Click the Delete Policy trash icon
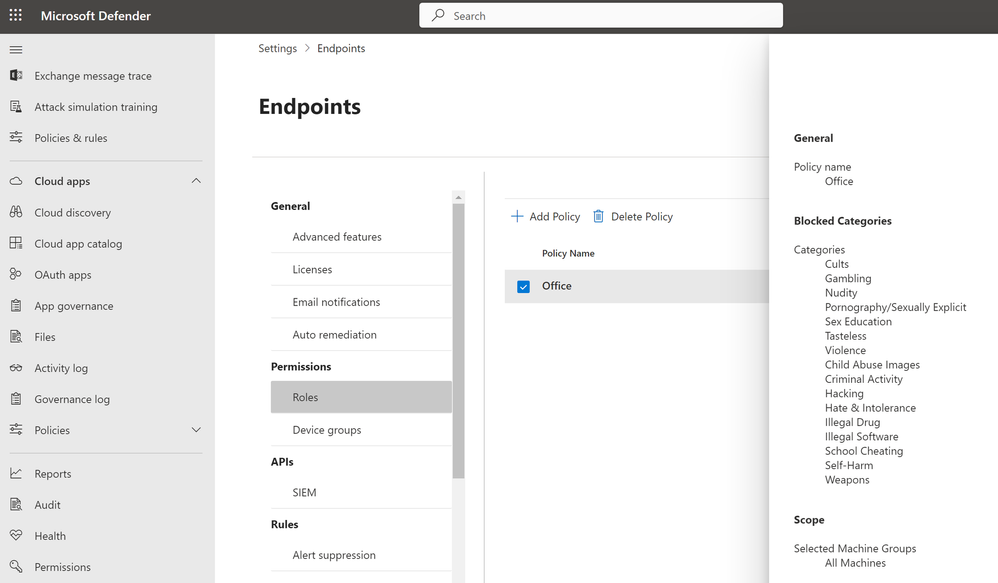The height and width of the screenshot is (583, 998). pos(599,216)
